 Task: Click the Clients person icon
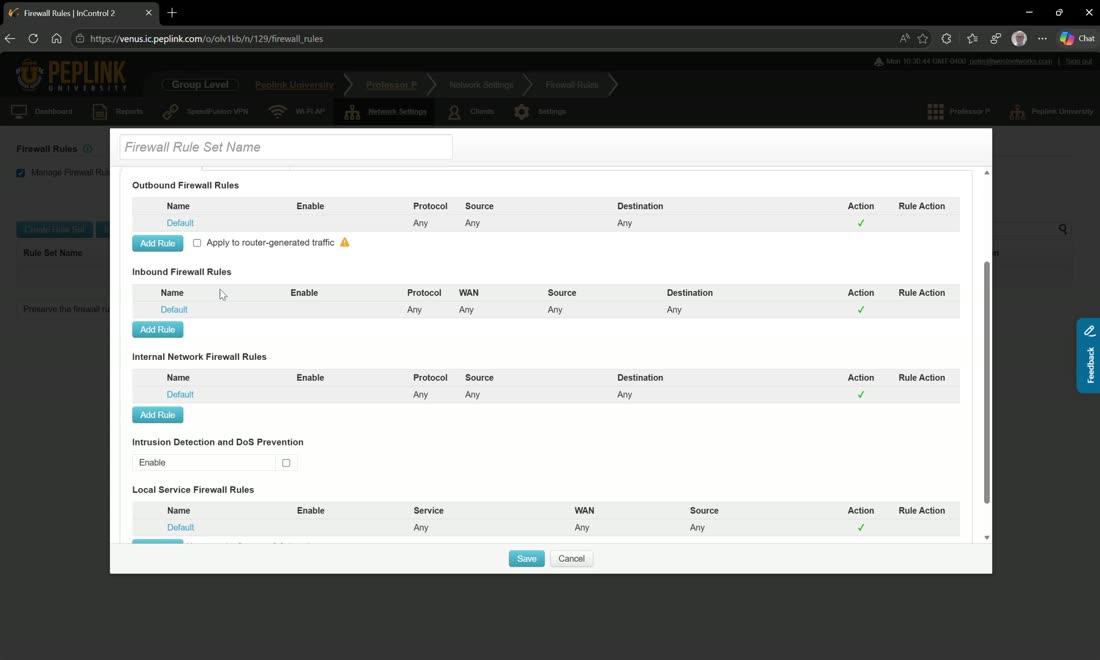[x=455, y=112]
